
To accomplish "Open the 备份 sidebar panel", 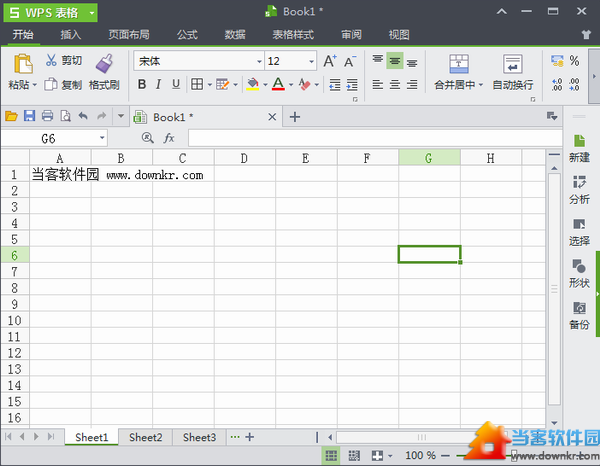I will pos(579,316).
